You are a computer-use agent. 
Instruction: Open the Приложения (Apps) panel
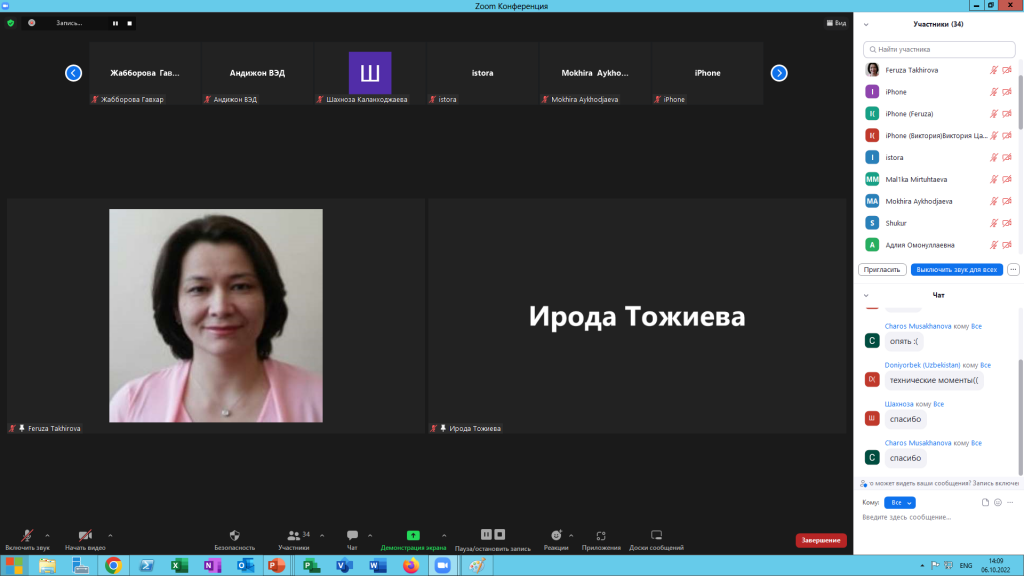click(x=601, y=535)
